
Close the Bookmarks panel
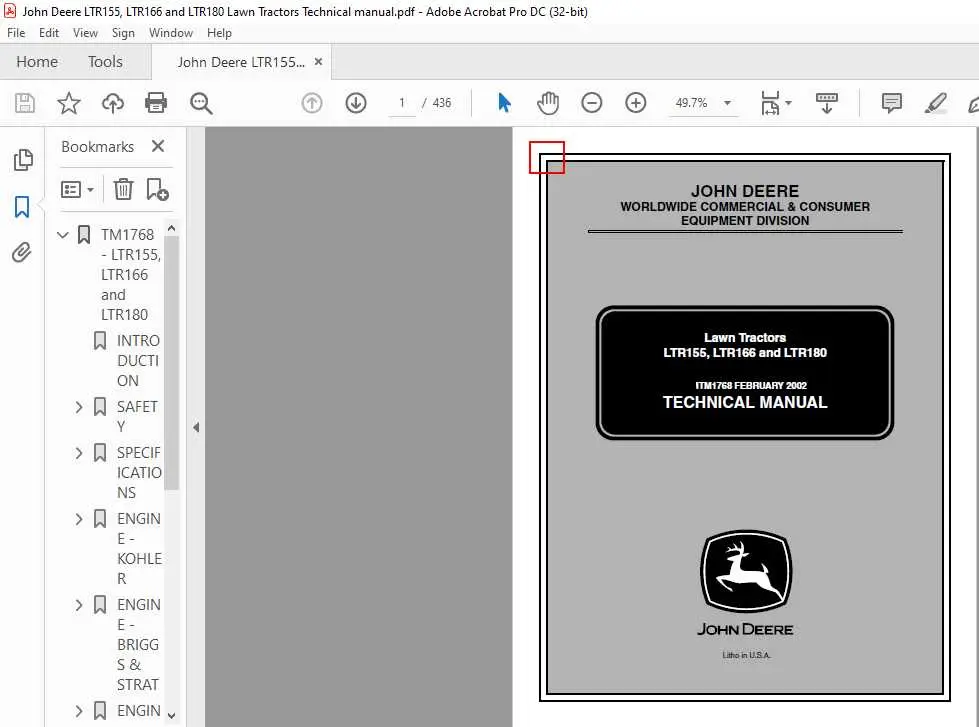coord(158,146)
